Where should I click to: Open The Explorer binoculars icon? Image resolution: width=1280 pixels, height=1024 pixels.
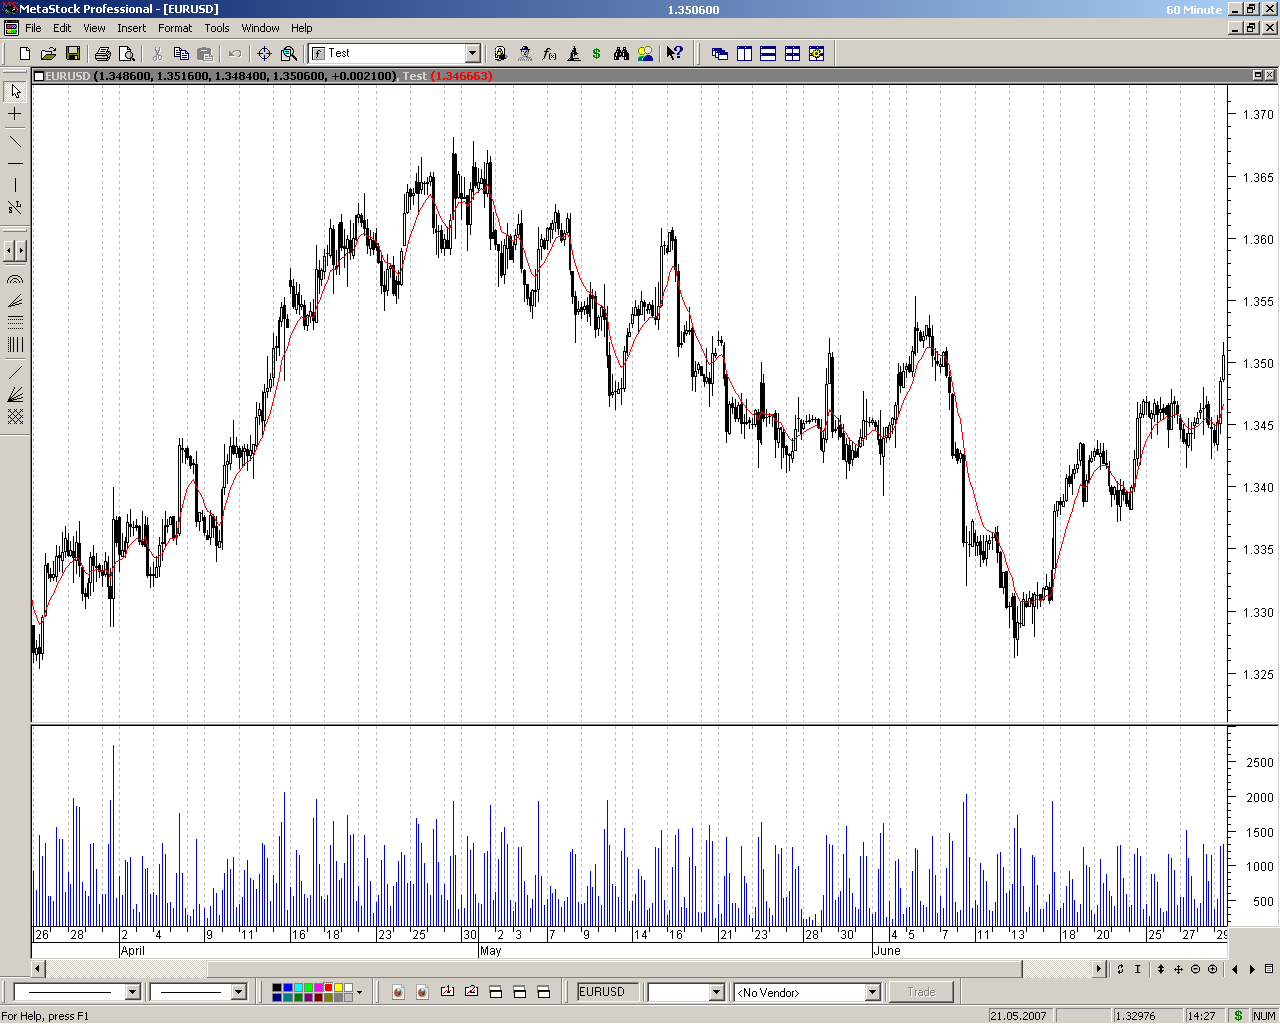tap(621, 54)
